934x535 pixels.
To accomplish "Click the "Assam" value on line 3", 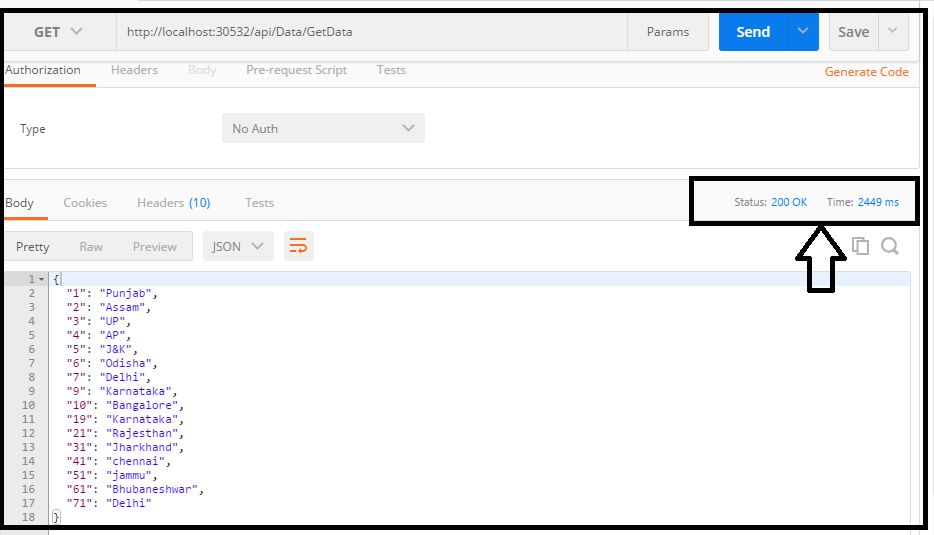I will [x=122, y=307].
